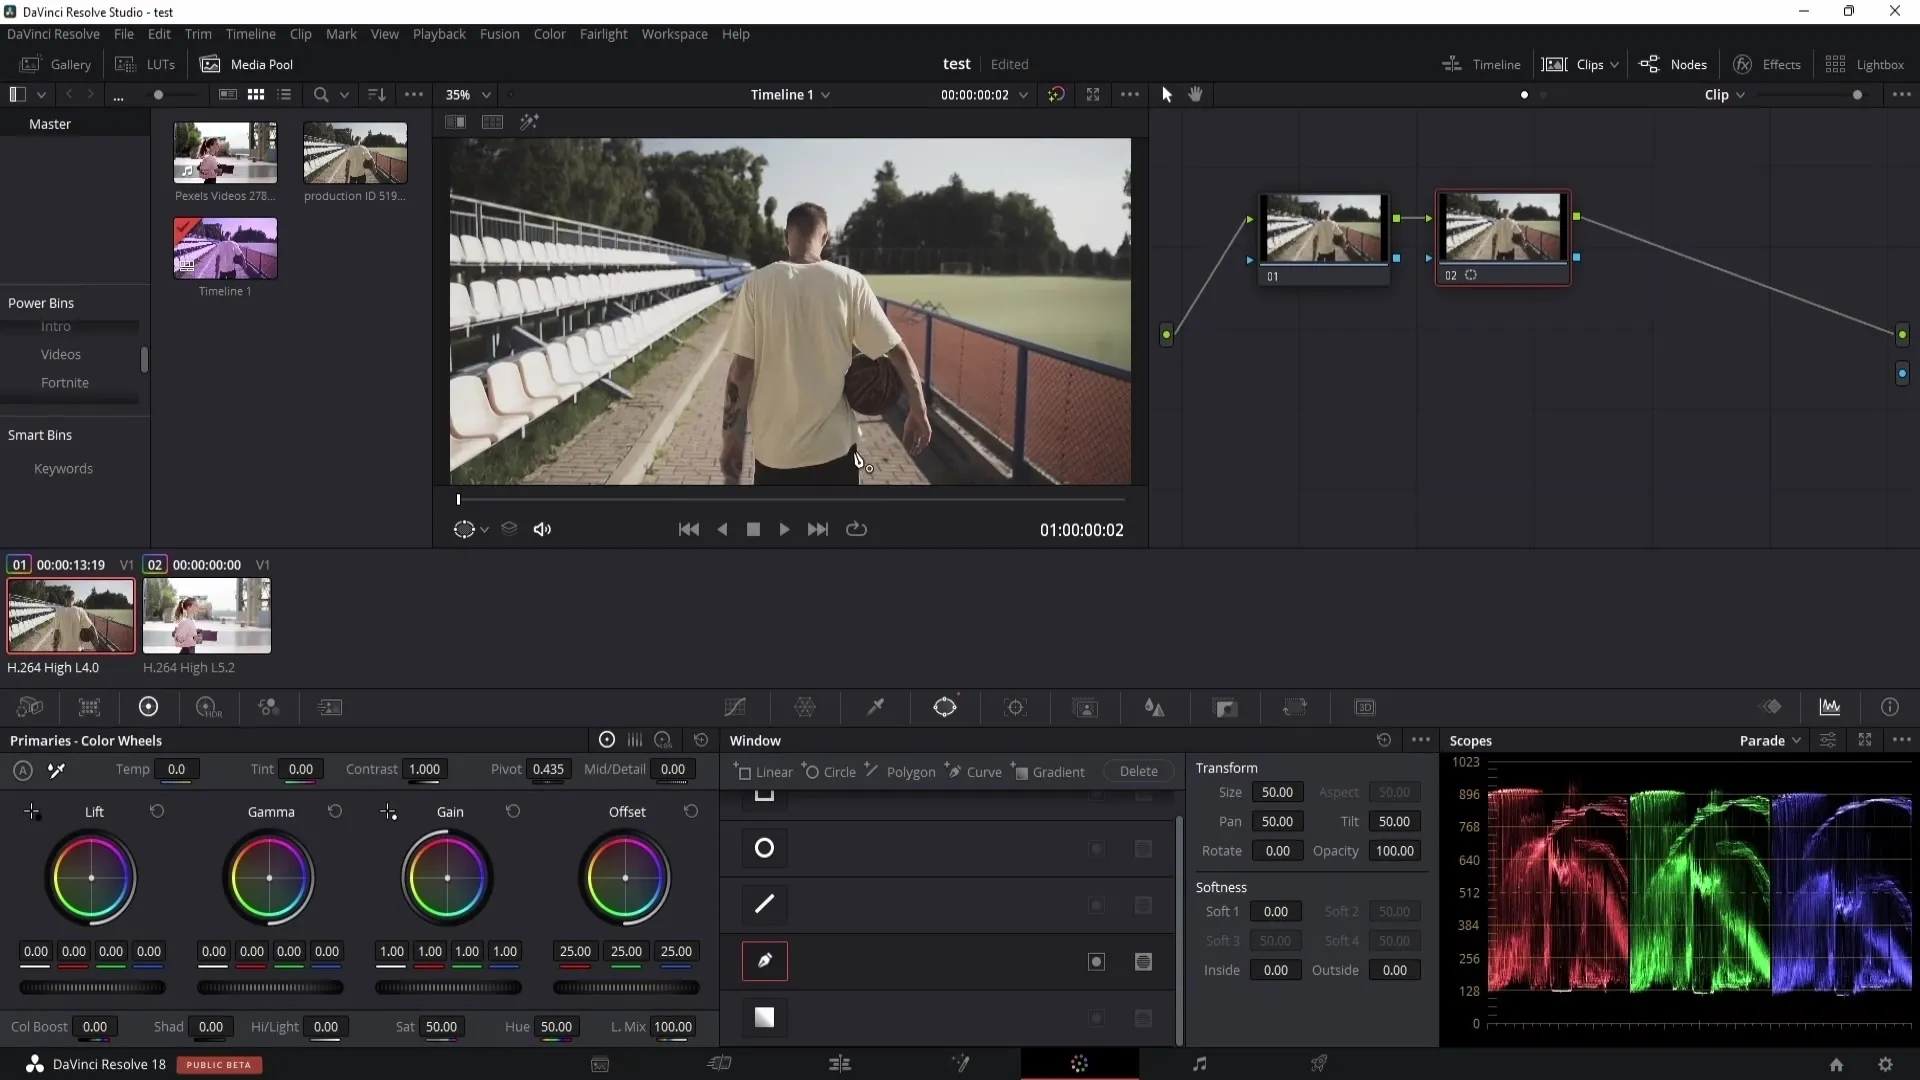Click the viewer playhead scrub bar

(791, 499)
